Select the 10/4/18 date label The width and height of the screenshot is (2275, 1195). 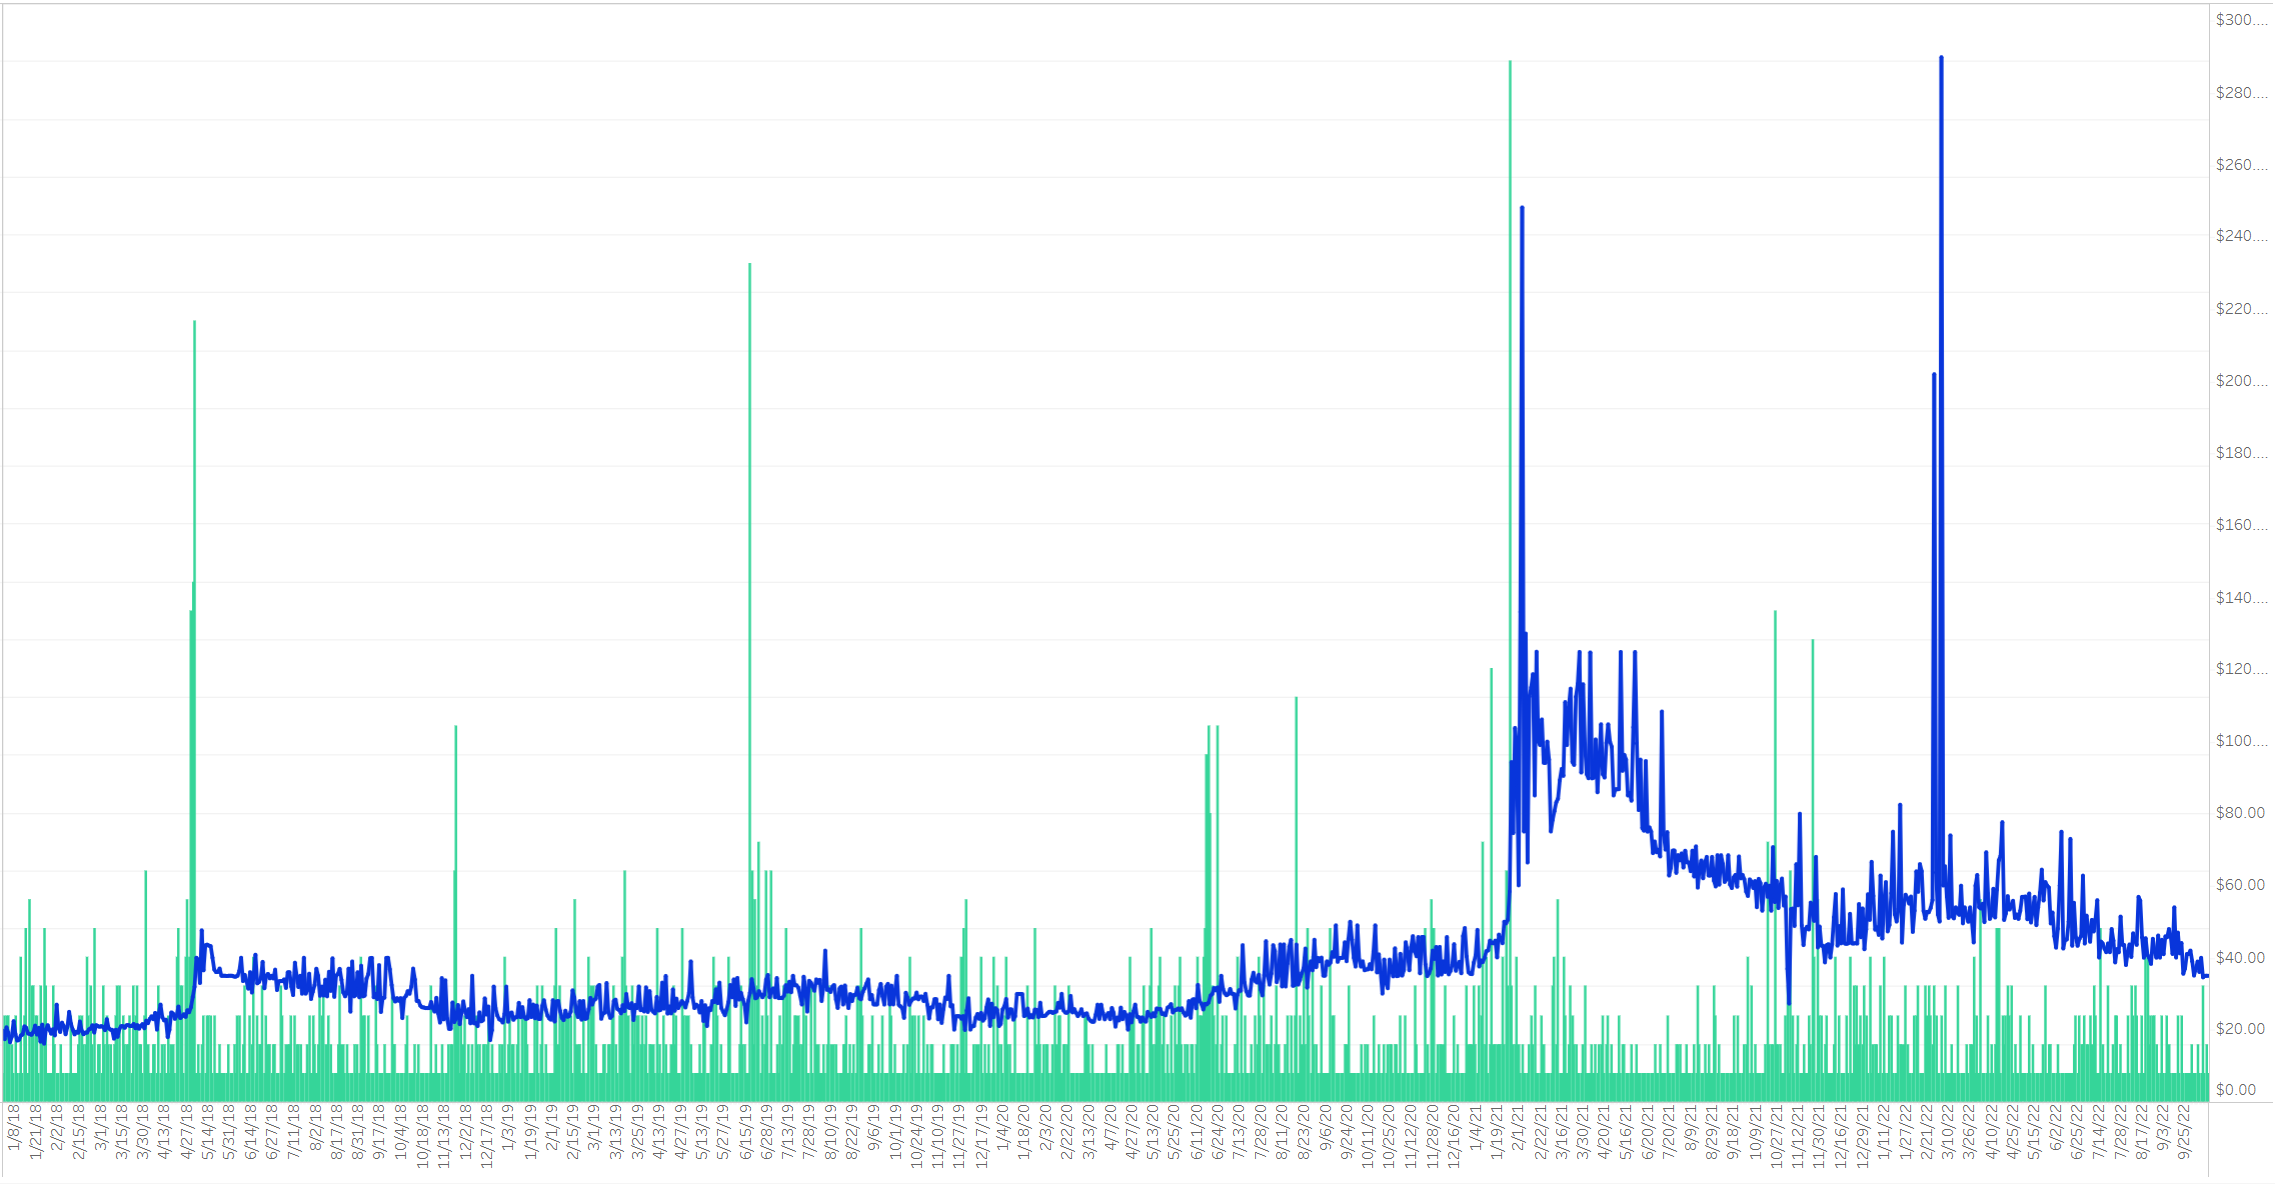click(x=401, y=1131)
